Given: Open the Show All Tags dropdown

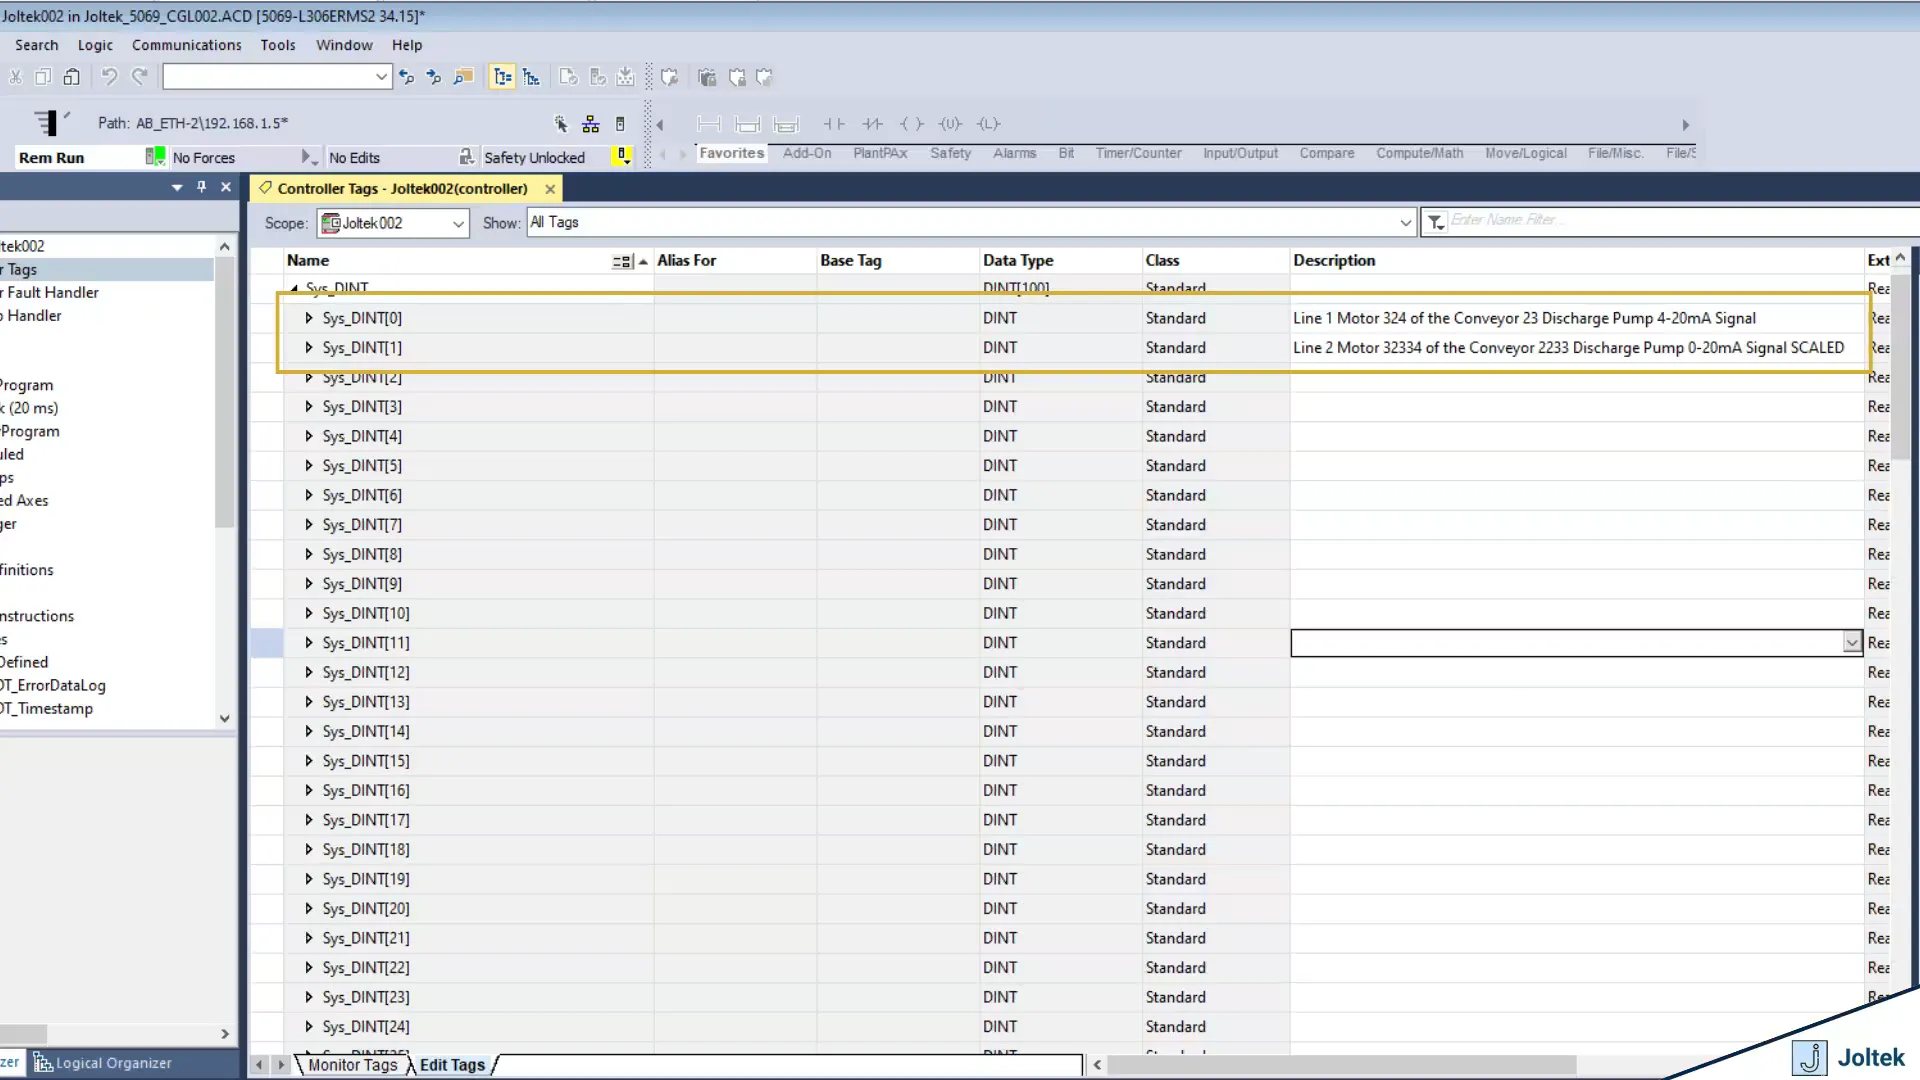Looking at the screenshot, I should click(x=1405, y=223).
